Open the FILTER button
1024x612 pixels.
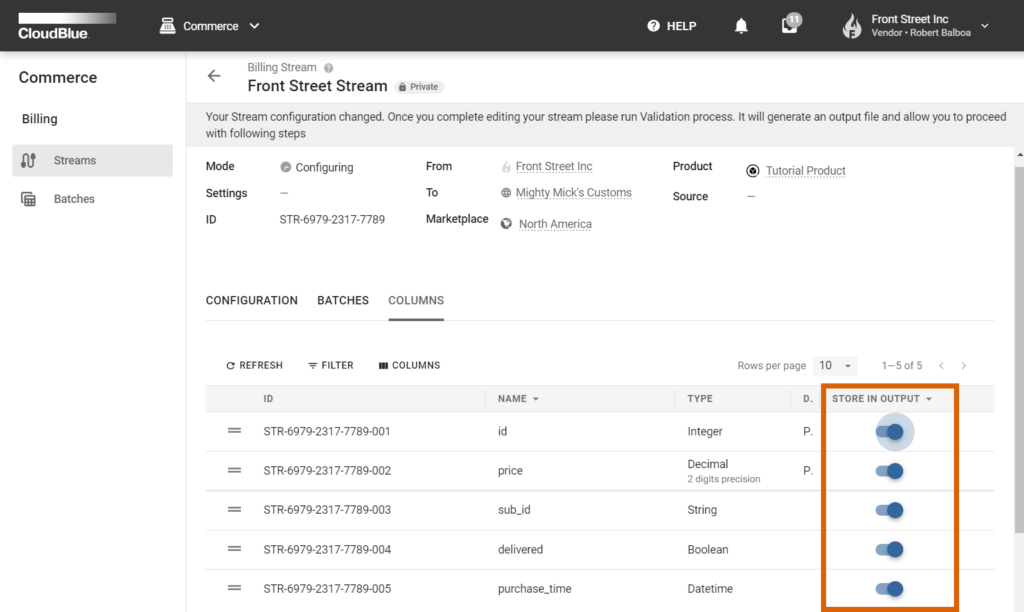click(x=330, y=365)
